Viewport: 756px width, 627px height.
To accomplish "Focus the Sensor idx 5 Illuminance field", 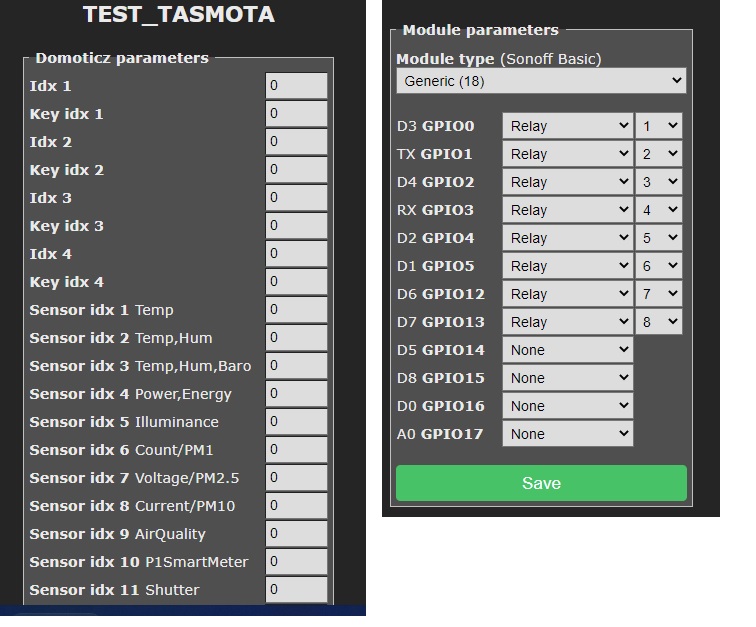I will pos(296,422).
